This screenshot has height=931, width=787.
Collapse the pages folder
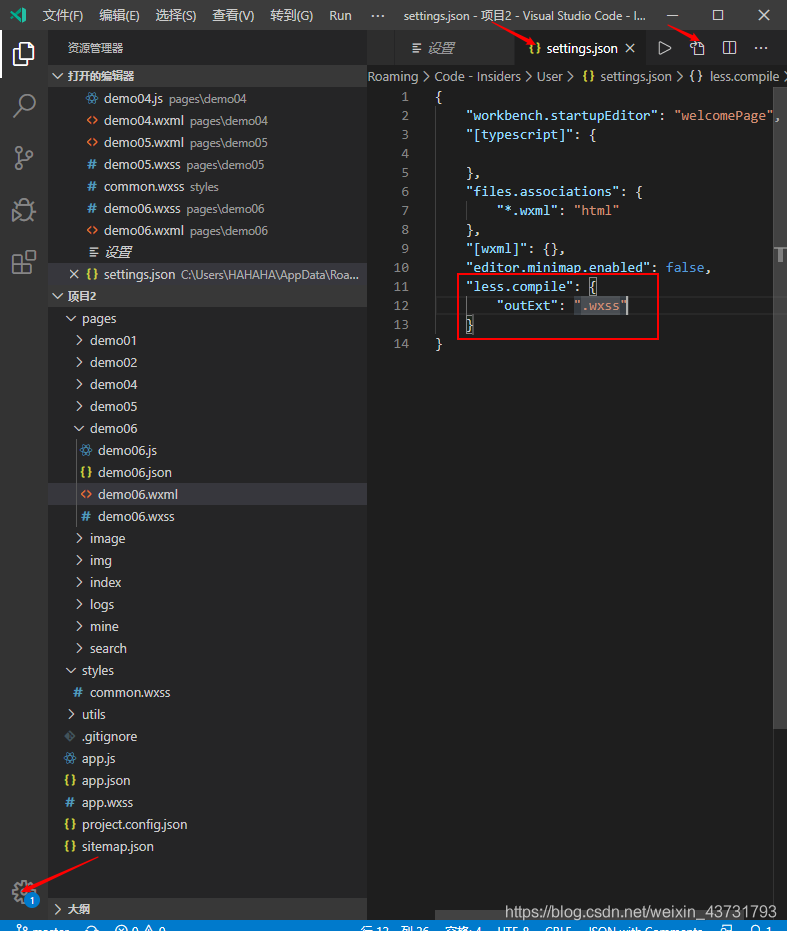(207, 319)
